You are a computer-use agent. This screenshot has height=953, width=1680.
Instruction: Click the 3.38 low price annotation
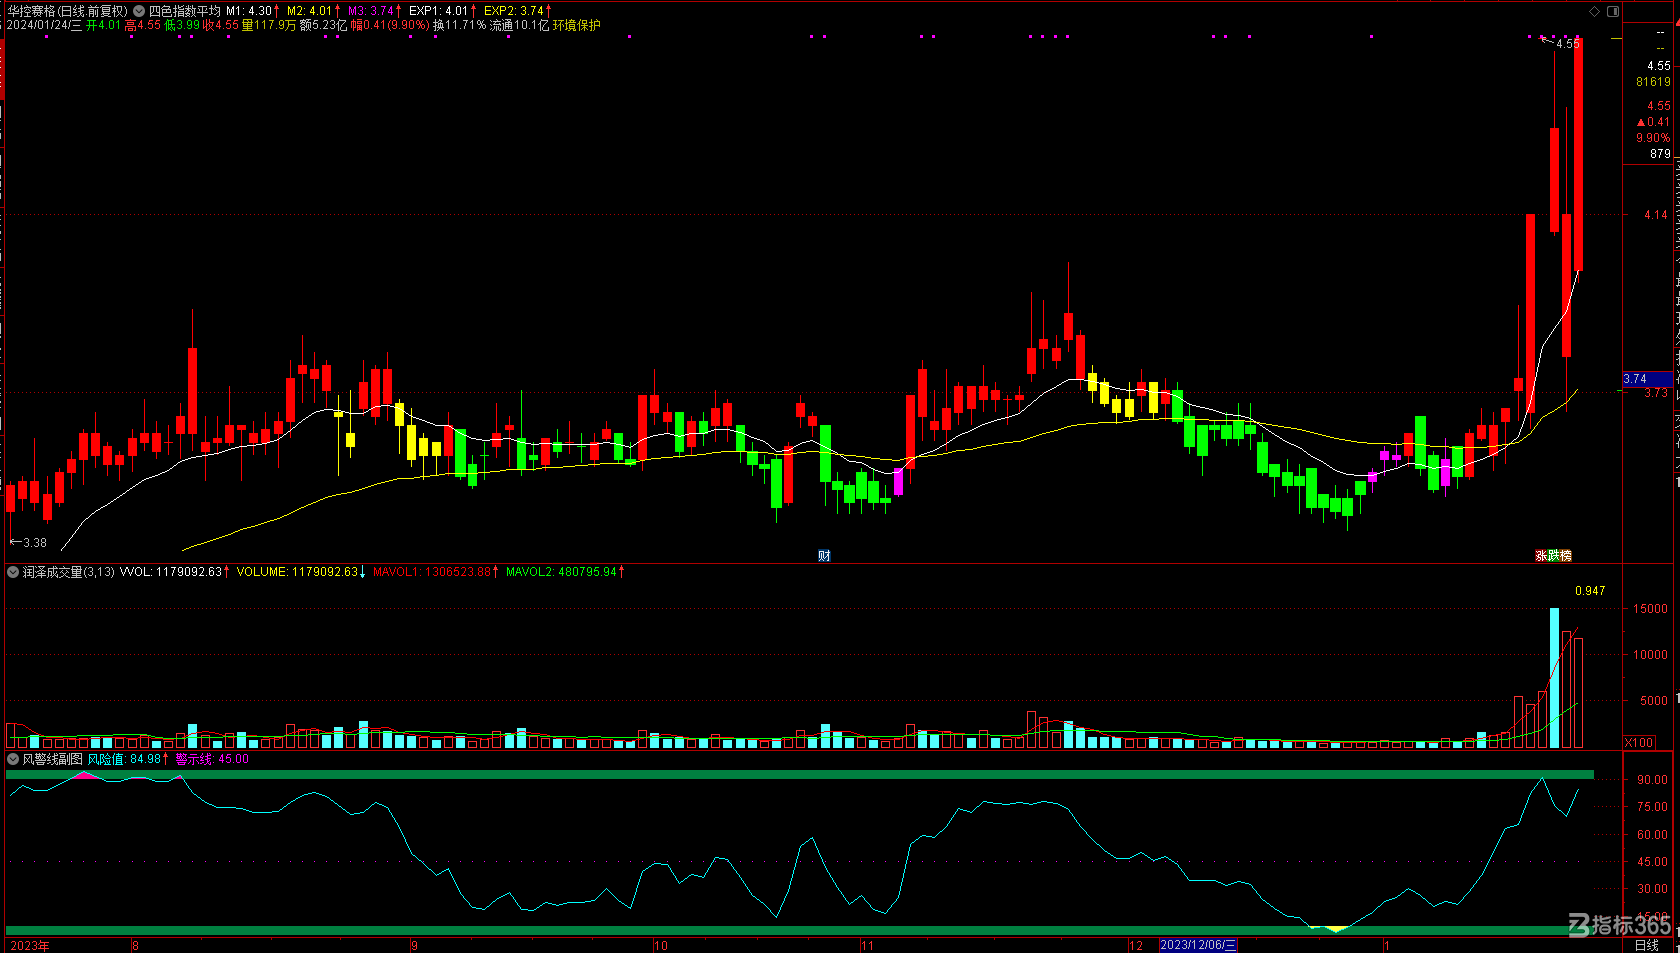tap(29, 542)
